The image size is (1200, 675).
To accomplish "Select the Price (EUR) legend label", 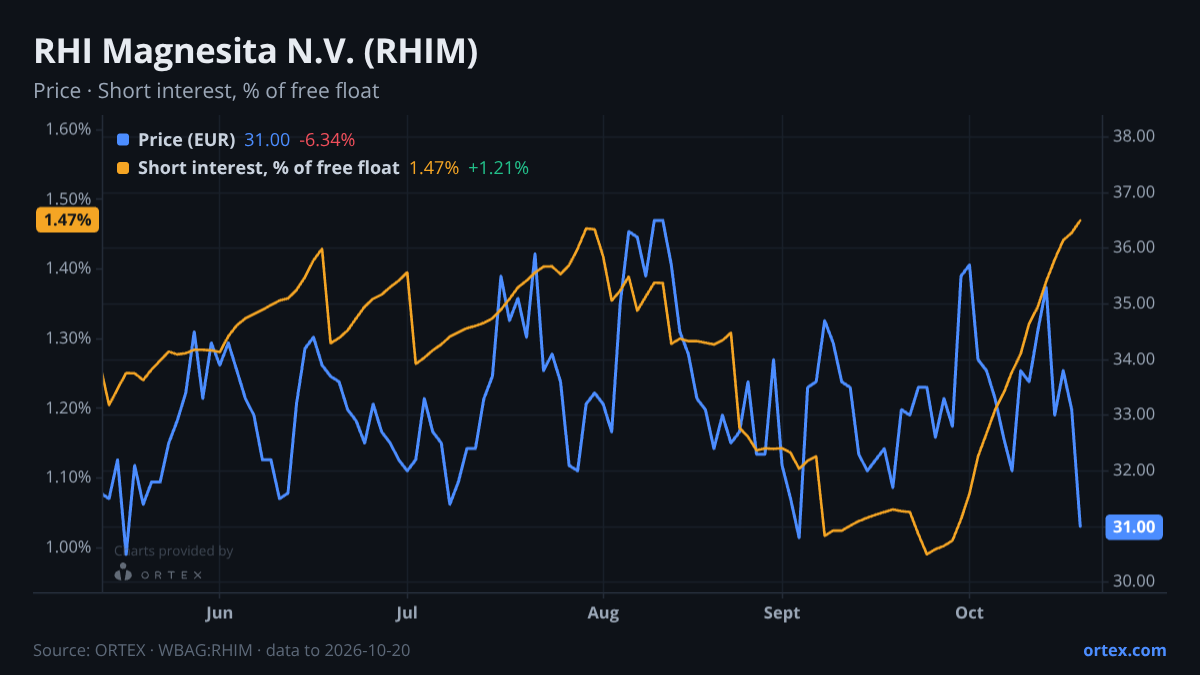I will [187, 140].
